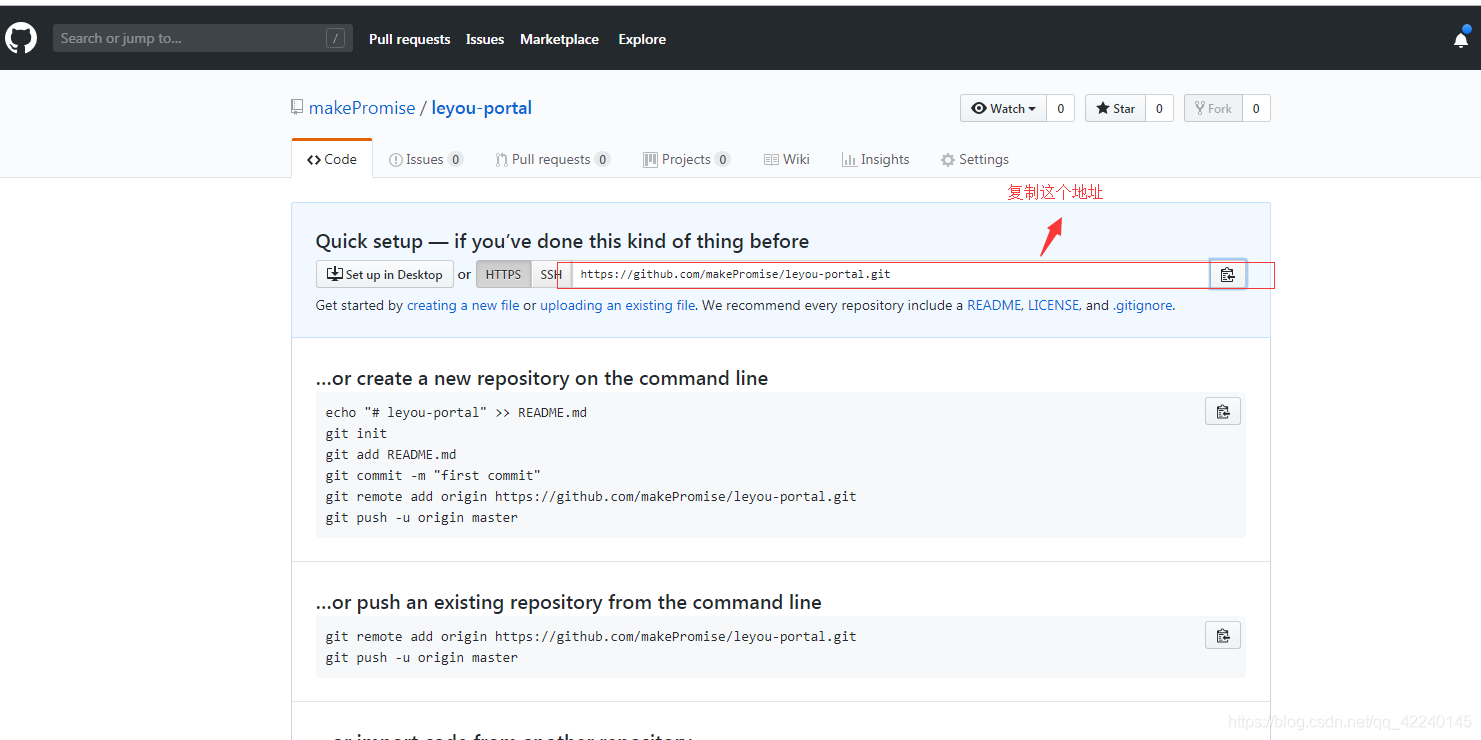Go to Marketplace in the header
The image size is (1481, 740).
point(559,39)
